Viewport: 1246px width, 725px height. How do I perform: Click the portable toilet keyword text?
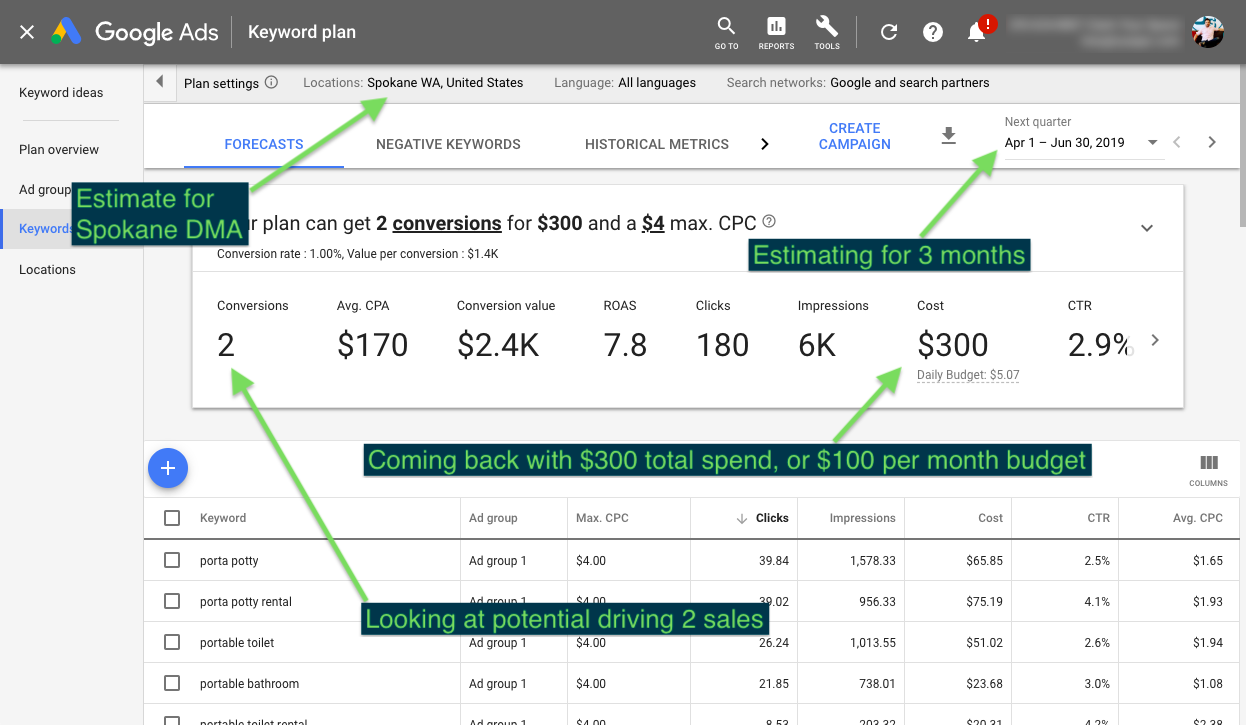[237, 643]
